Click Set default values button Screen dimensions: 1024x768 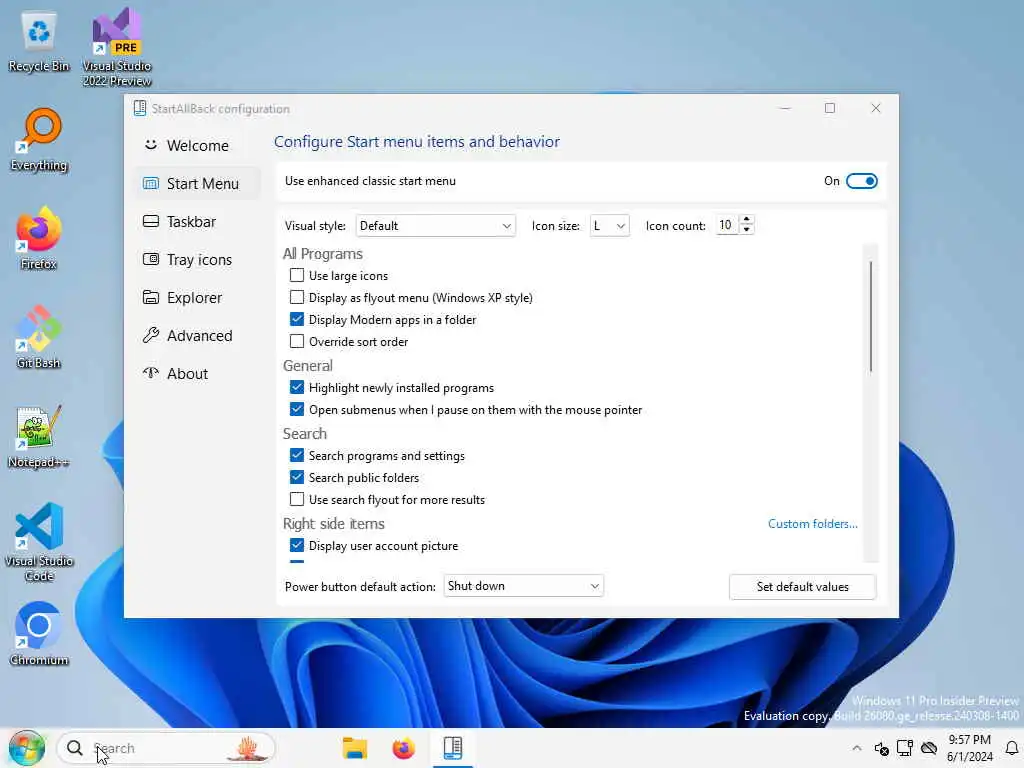click(x=803, y=586)
